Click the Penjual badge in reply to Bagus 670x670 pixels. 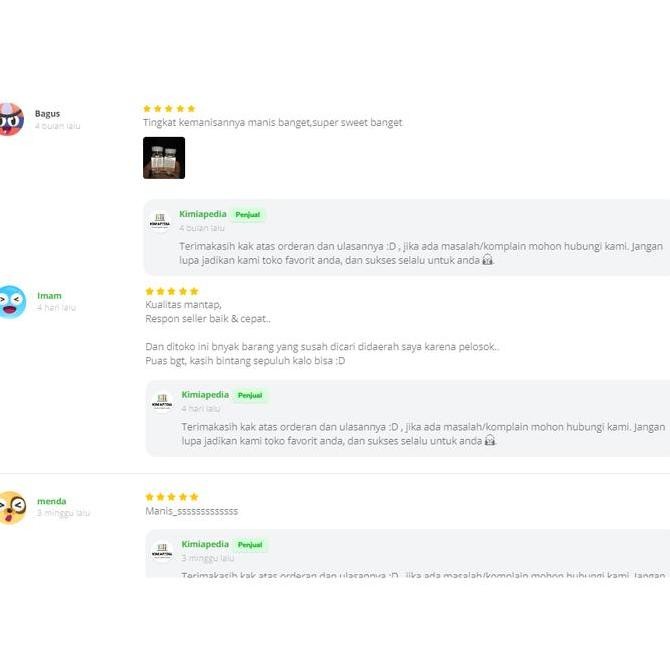[x=247, y=215]
